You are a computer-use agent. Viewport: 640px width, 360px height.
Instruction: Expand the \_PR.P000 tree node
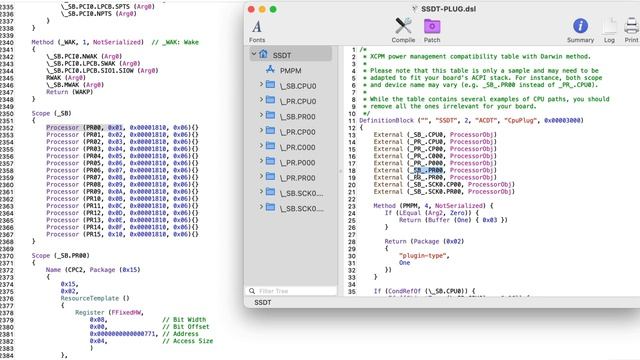pyautogui.click(x=261, y=161)
